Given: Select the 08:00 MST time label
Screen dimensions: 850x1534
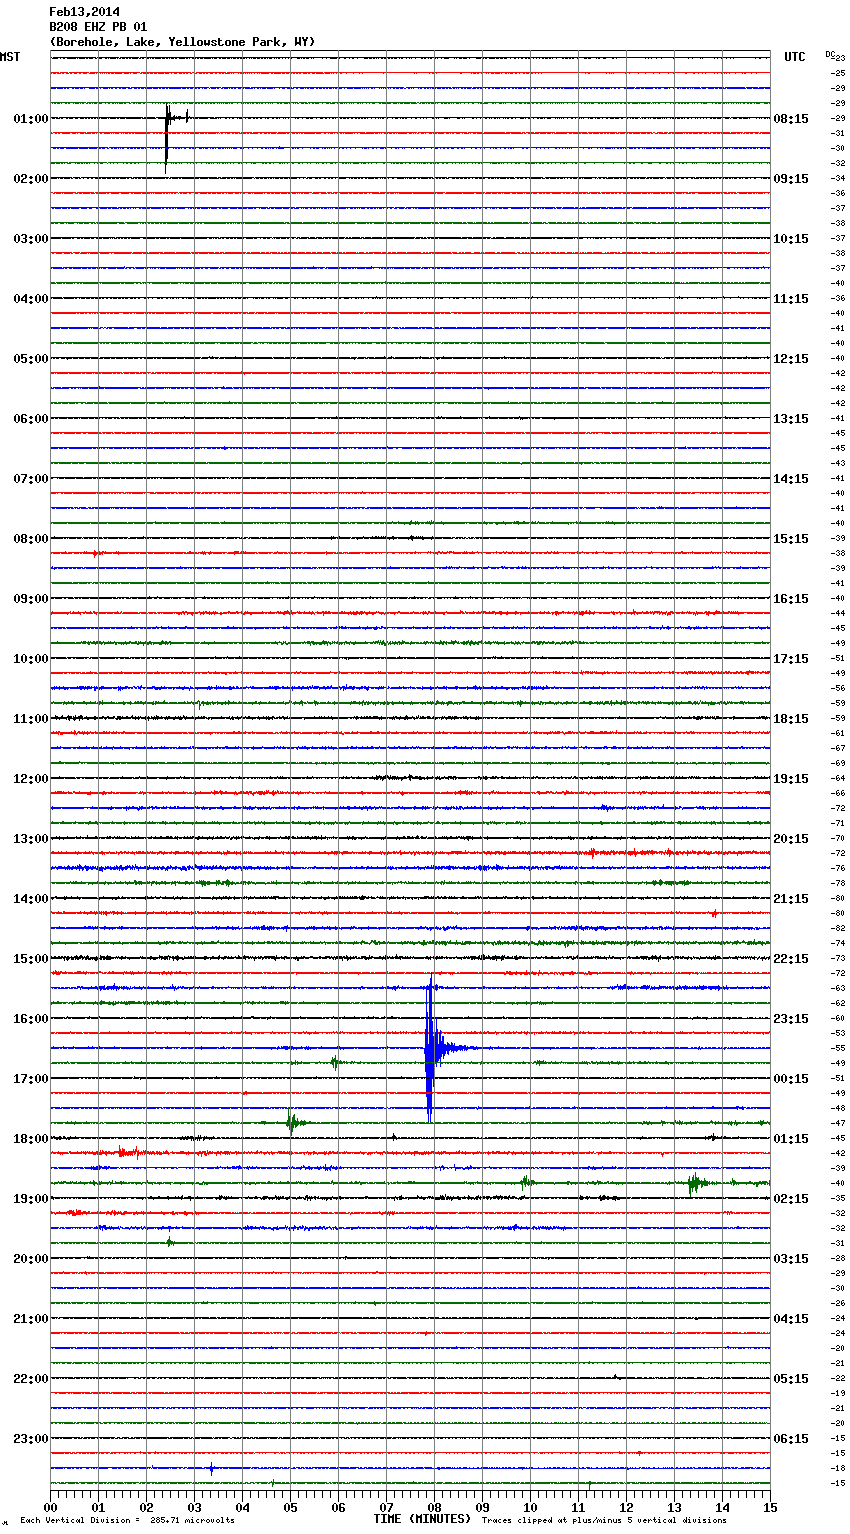Looking at the screenshot, I should [31, 539].
